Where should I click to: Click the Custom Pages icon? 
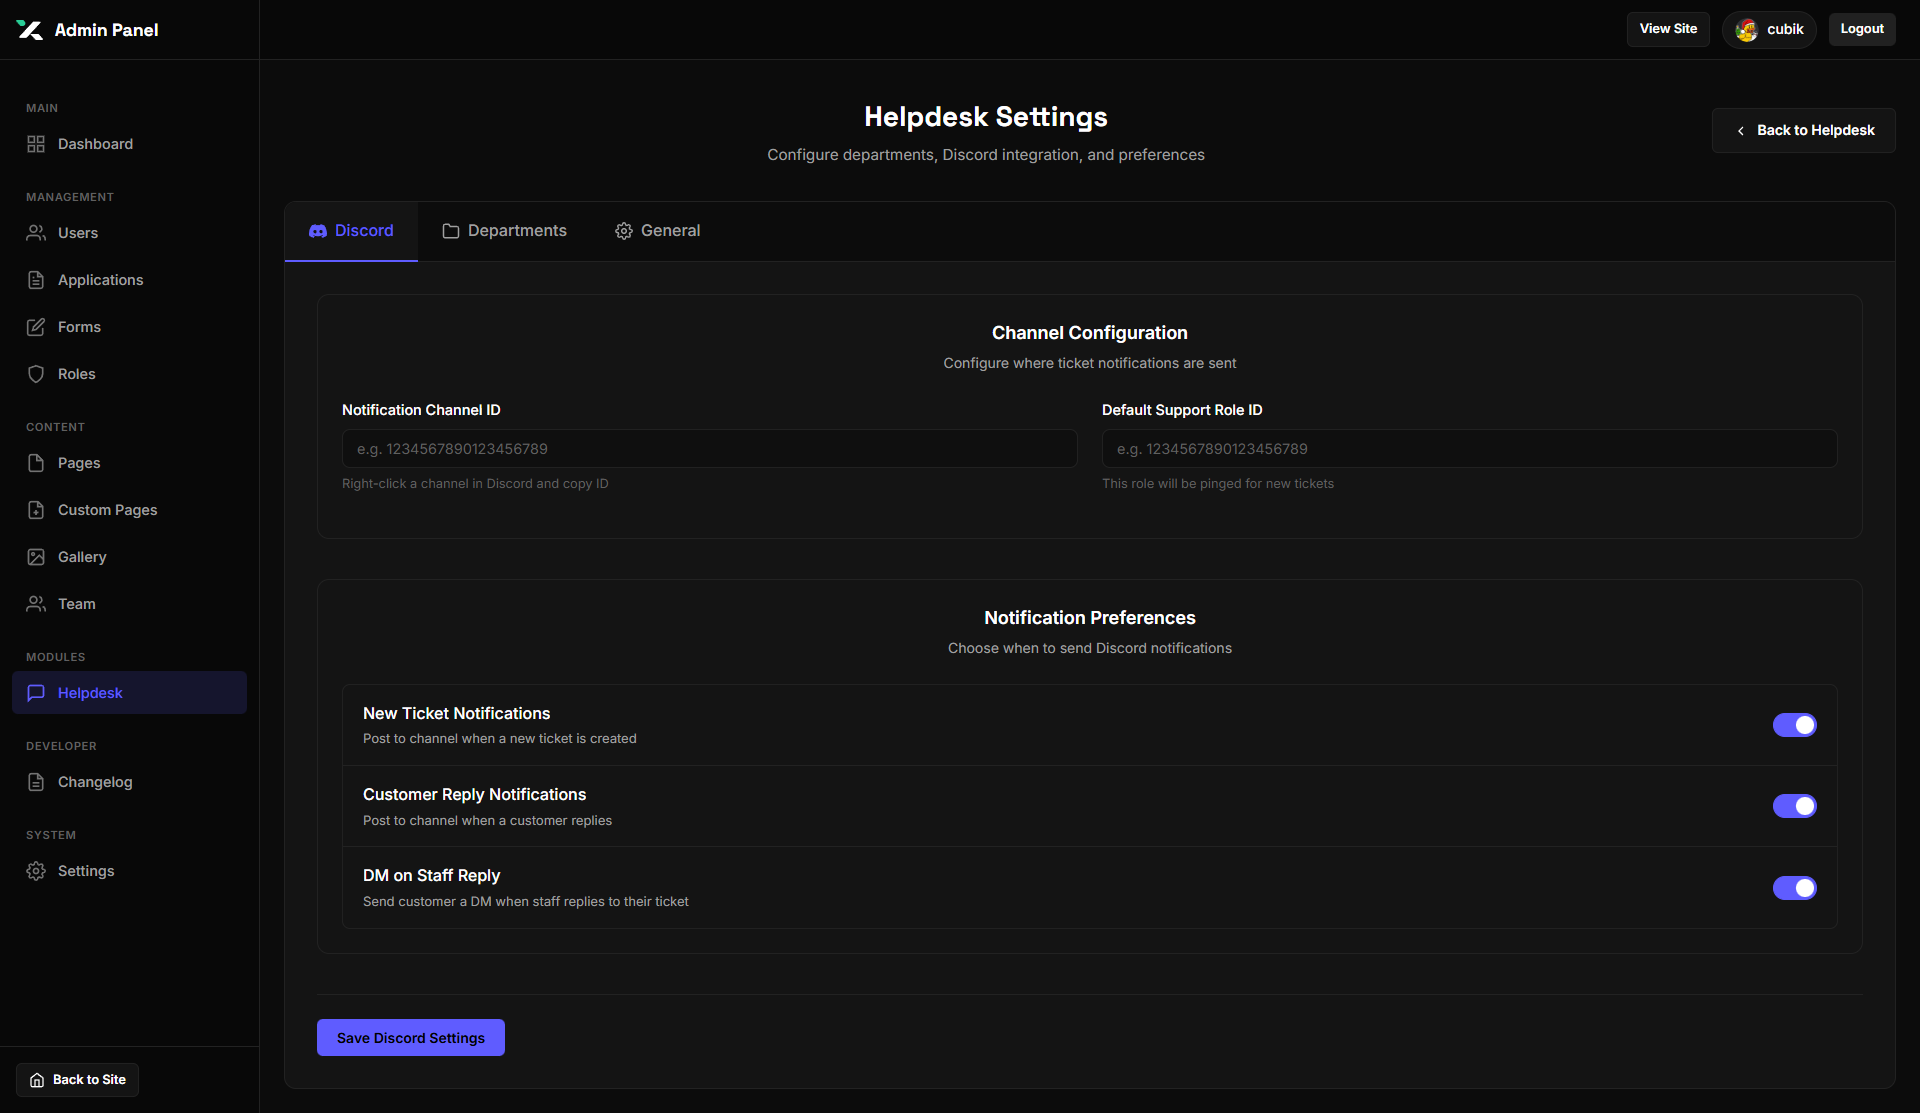point(36,510)
